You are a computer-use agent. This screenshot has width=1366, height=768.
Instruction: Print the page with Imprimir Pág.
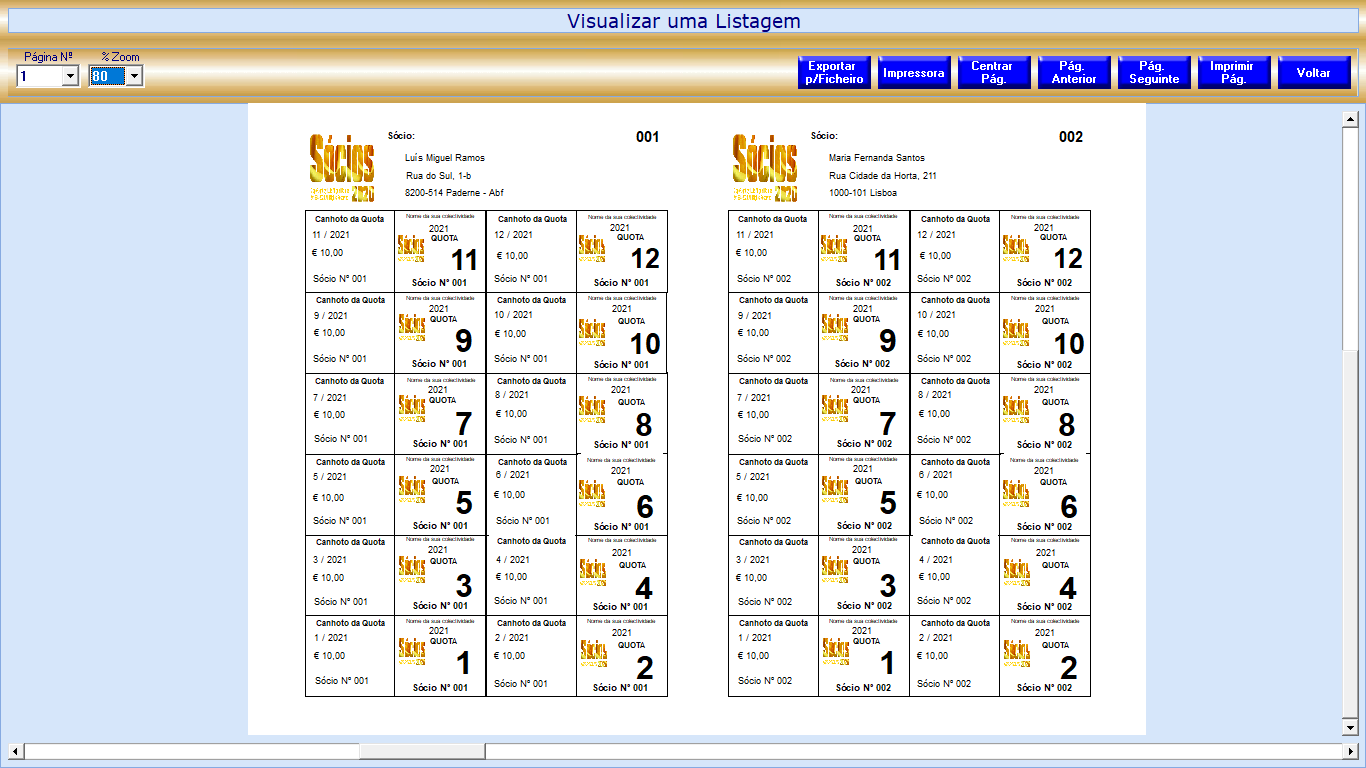coord(1233,73)
